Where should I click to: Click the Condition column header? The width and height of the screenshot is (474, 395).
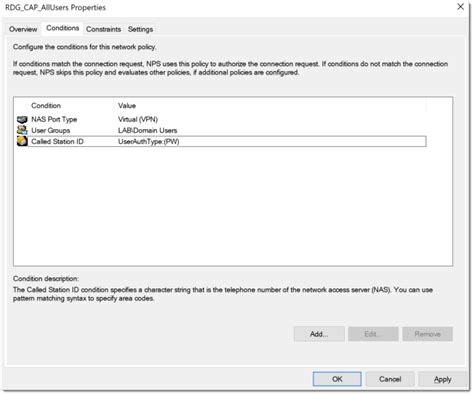pos(46,106)
